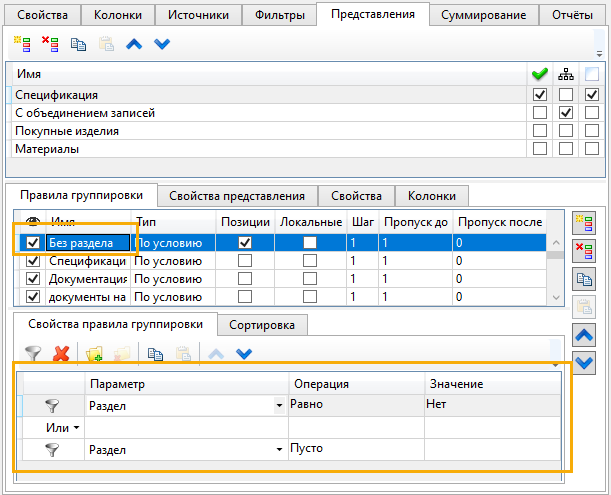This screenshot has height=495, width=611.
Task: Move the grouping rule up with the right-side arrow
Action: click(587, 336)
